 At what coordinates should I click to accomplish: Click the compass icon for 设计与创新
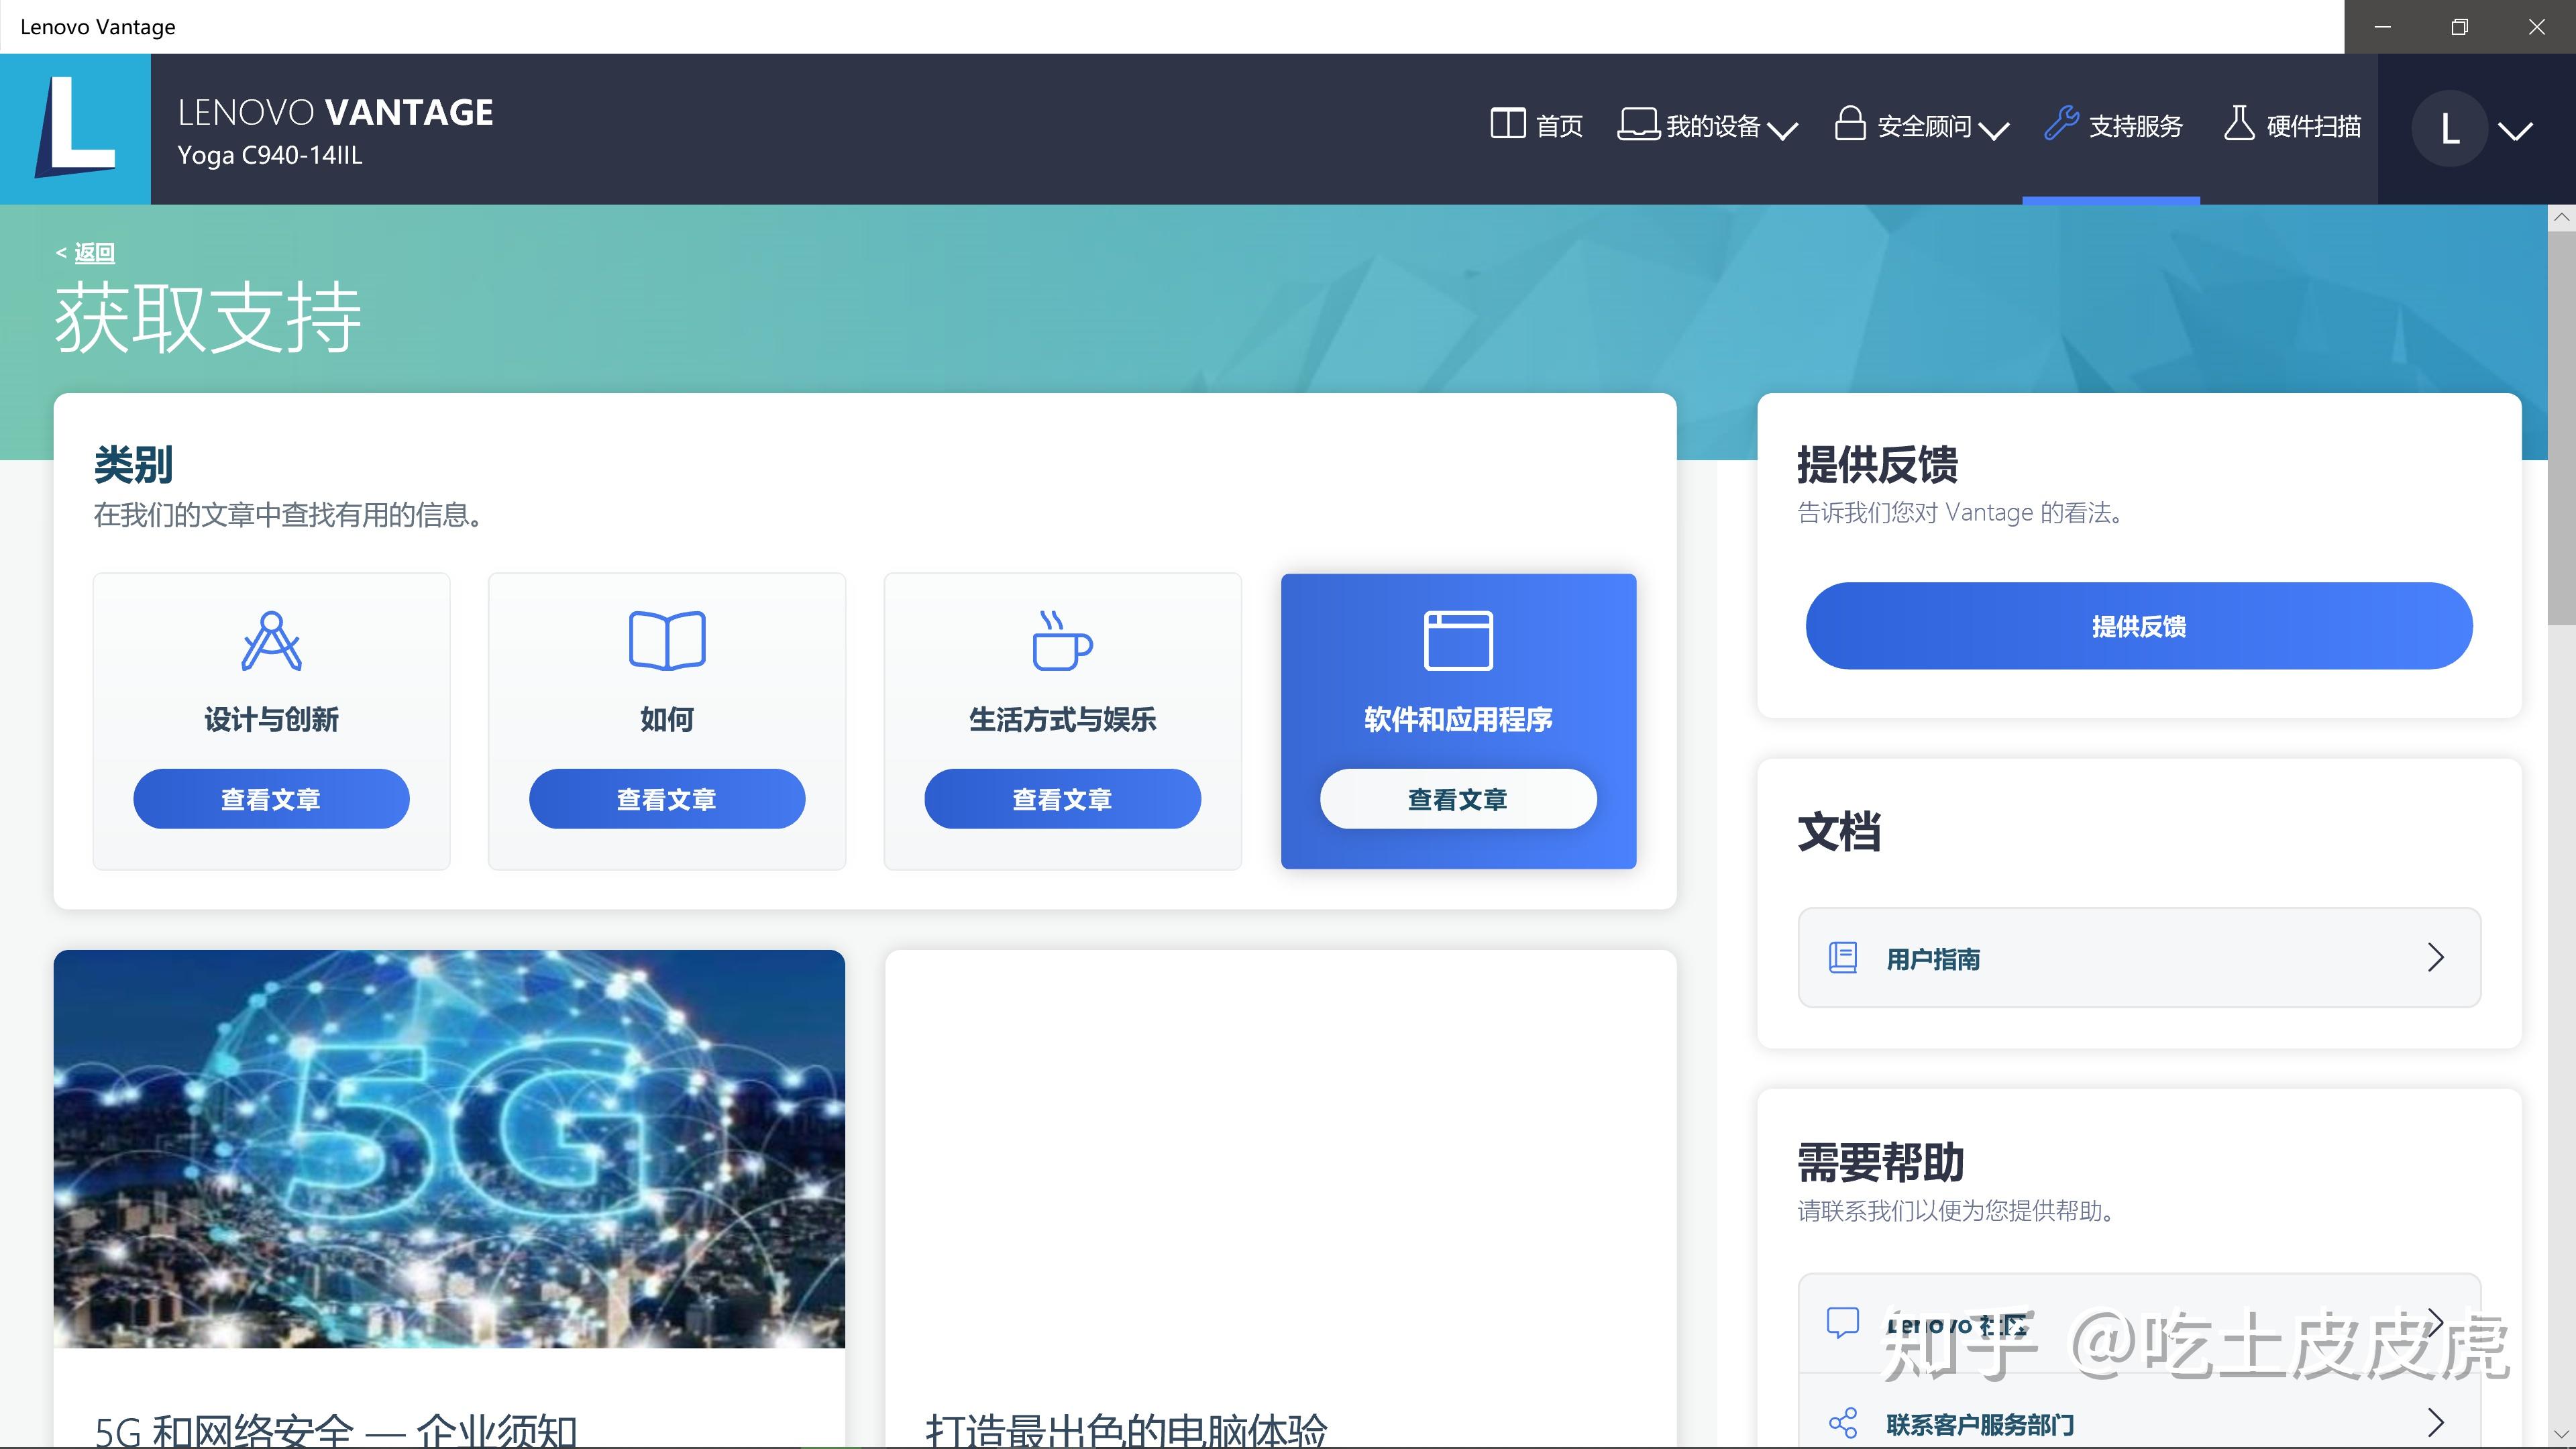pyautogui.click(x=271, y=640)
